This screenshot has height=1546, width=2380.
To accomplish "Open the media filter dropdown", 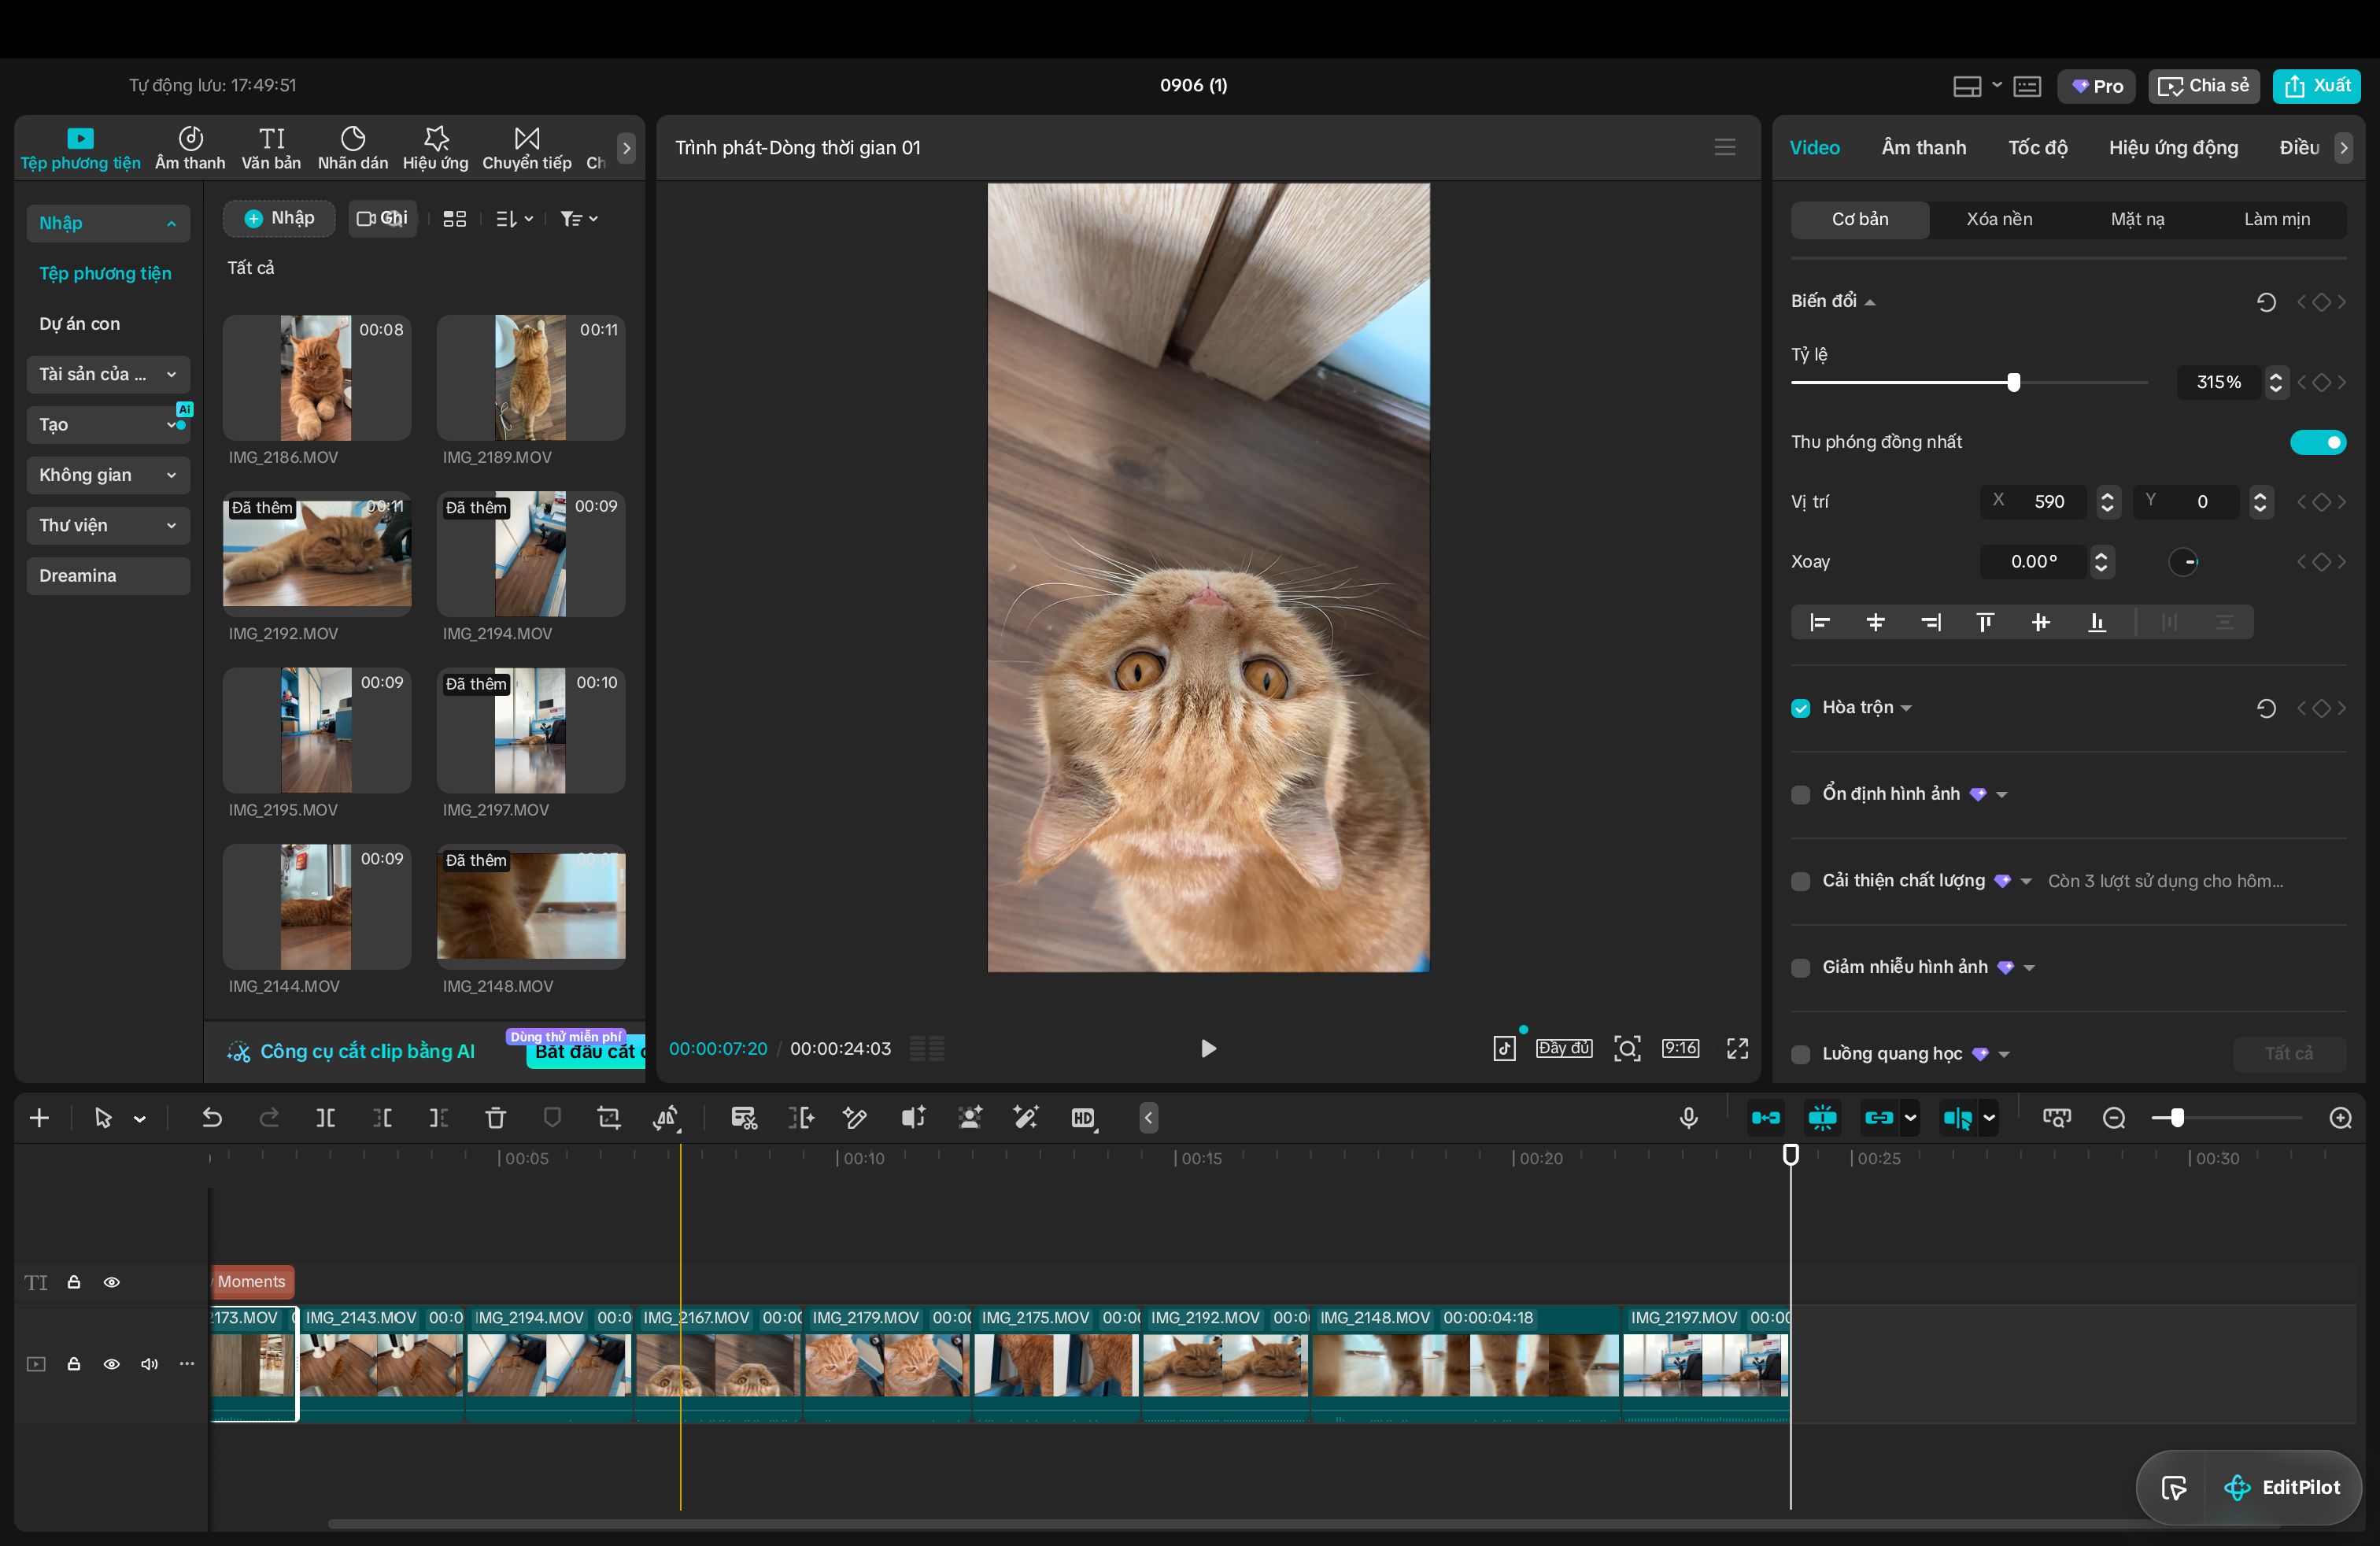I will pyautogui.click(x=578, y=218).
